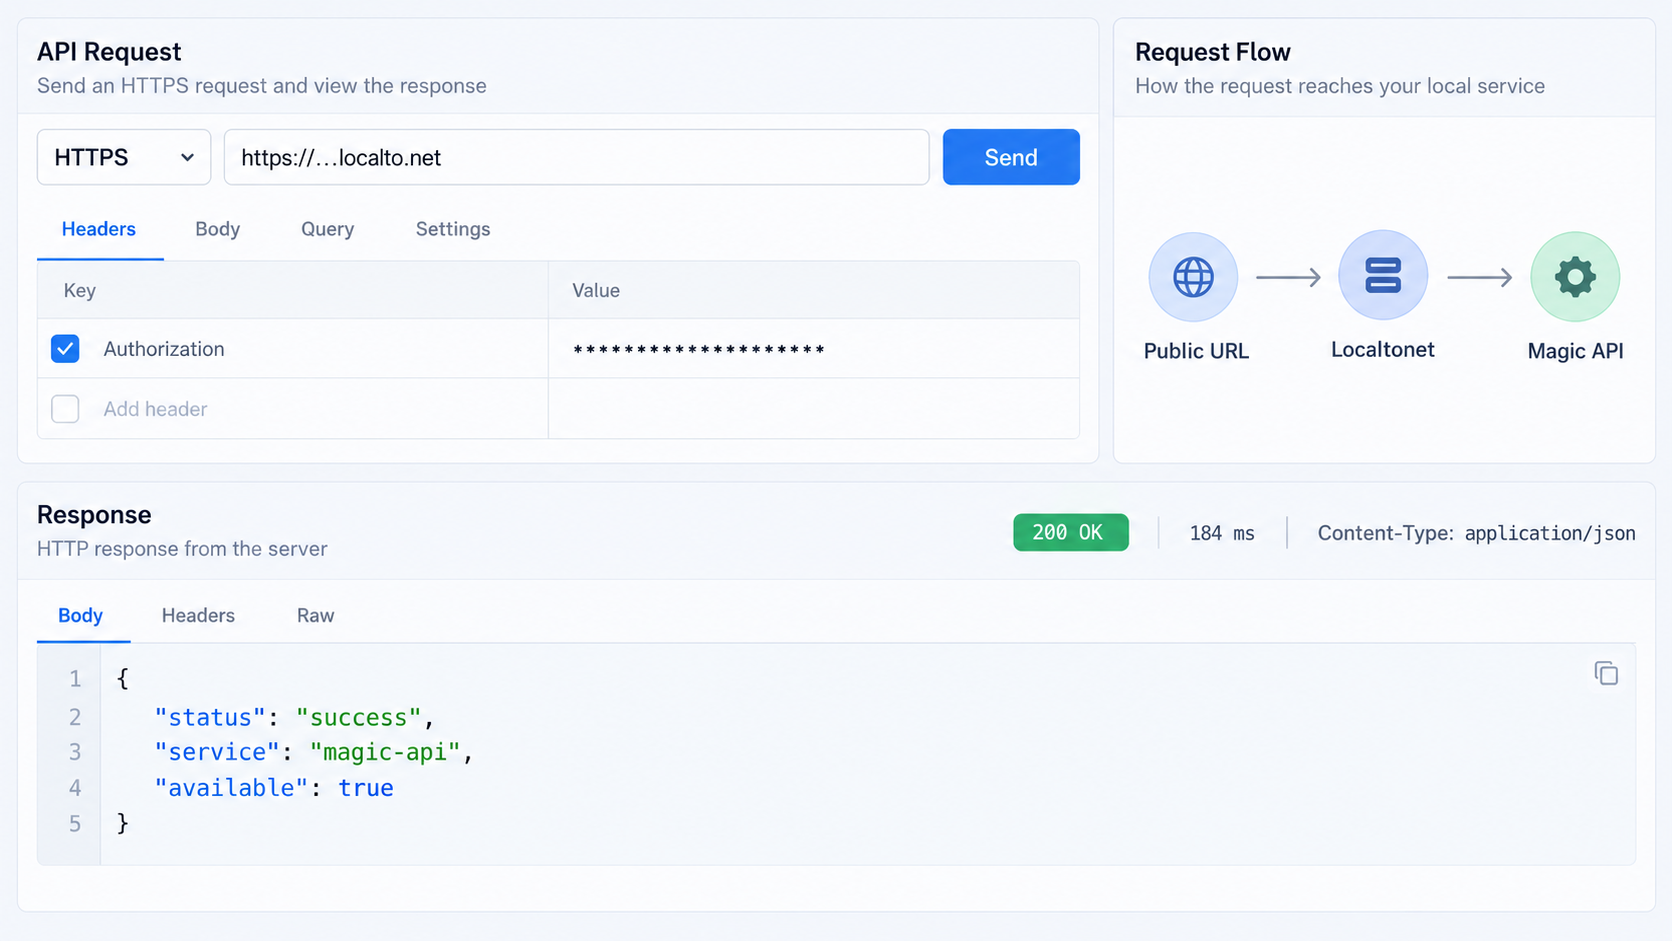The width and height of the screenshot is (1672, 941).
Task: Click the Magic API label
Action: [1576, 351]
